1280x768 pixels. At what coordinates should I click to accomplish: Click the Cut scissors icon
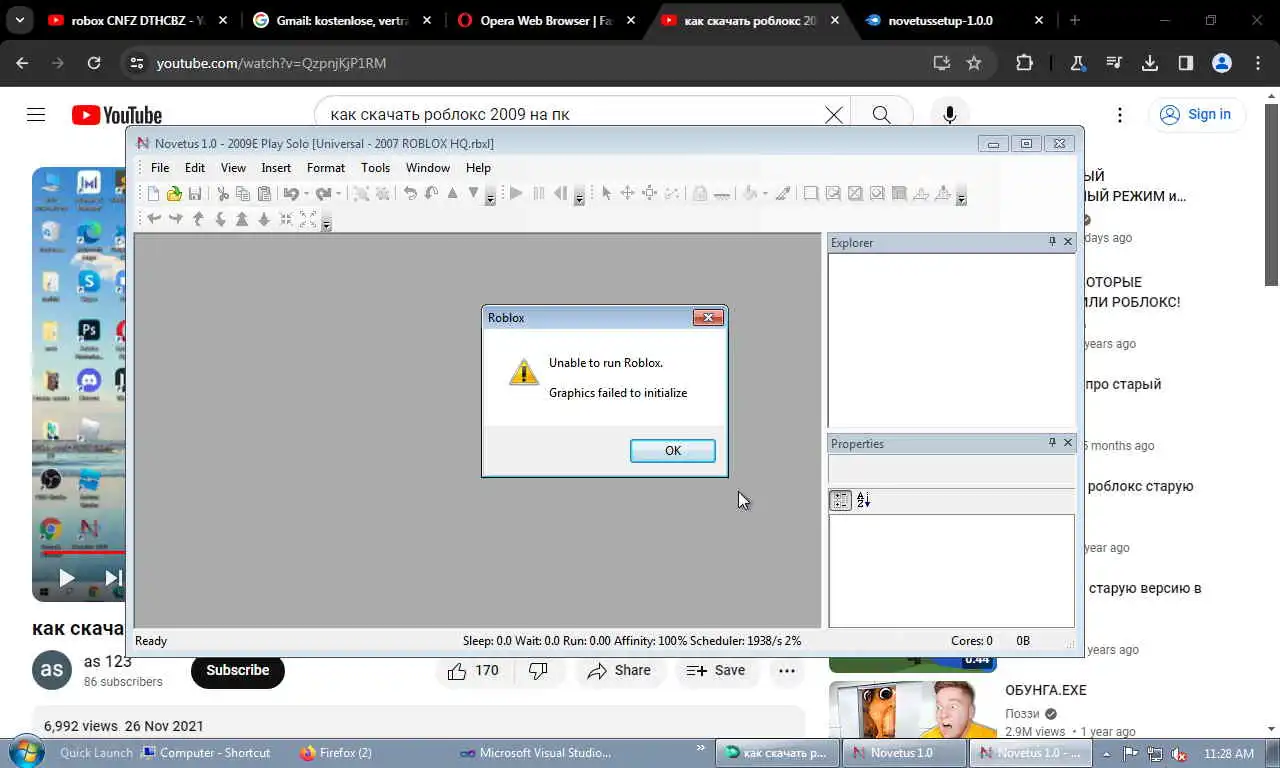coord(222,194)
